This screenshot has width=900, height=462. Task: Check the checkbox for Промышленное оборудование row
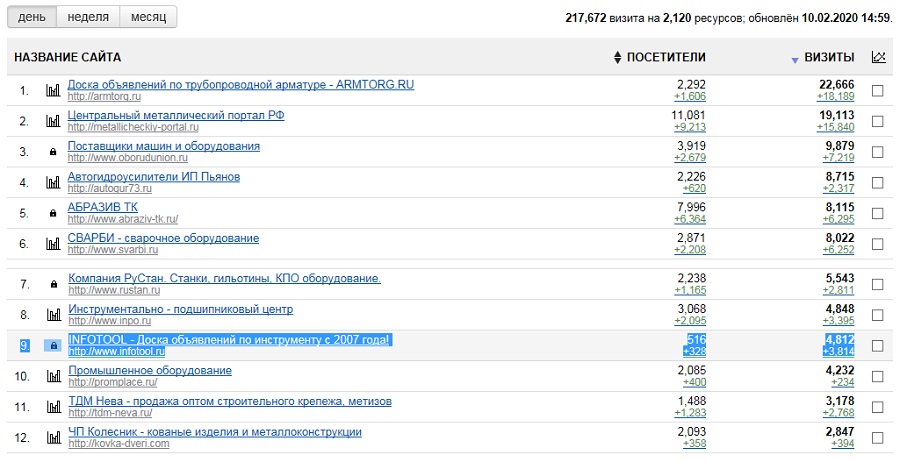(x=878, y=376)
